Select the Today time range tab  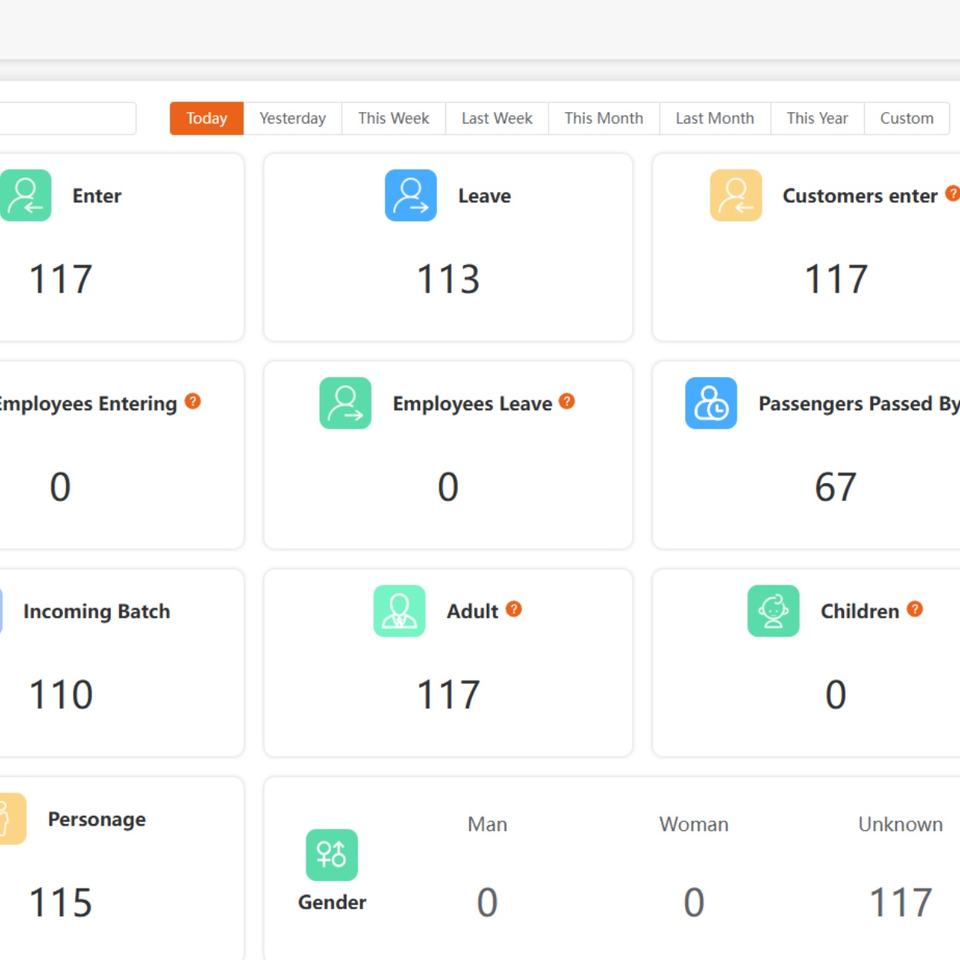click(x=206, y=118)
